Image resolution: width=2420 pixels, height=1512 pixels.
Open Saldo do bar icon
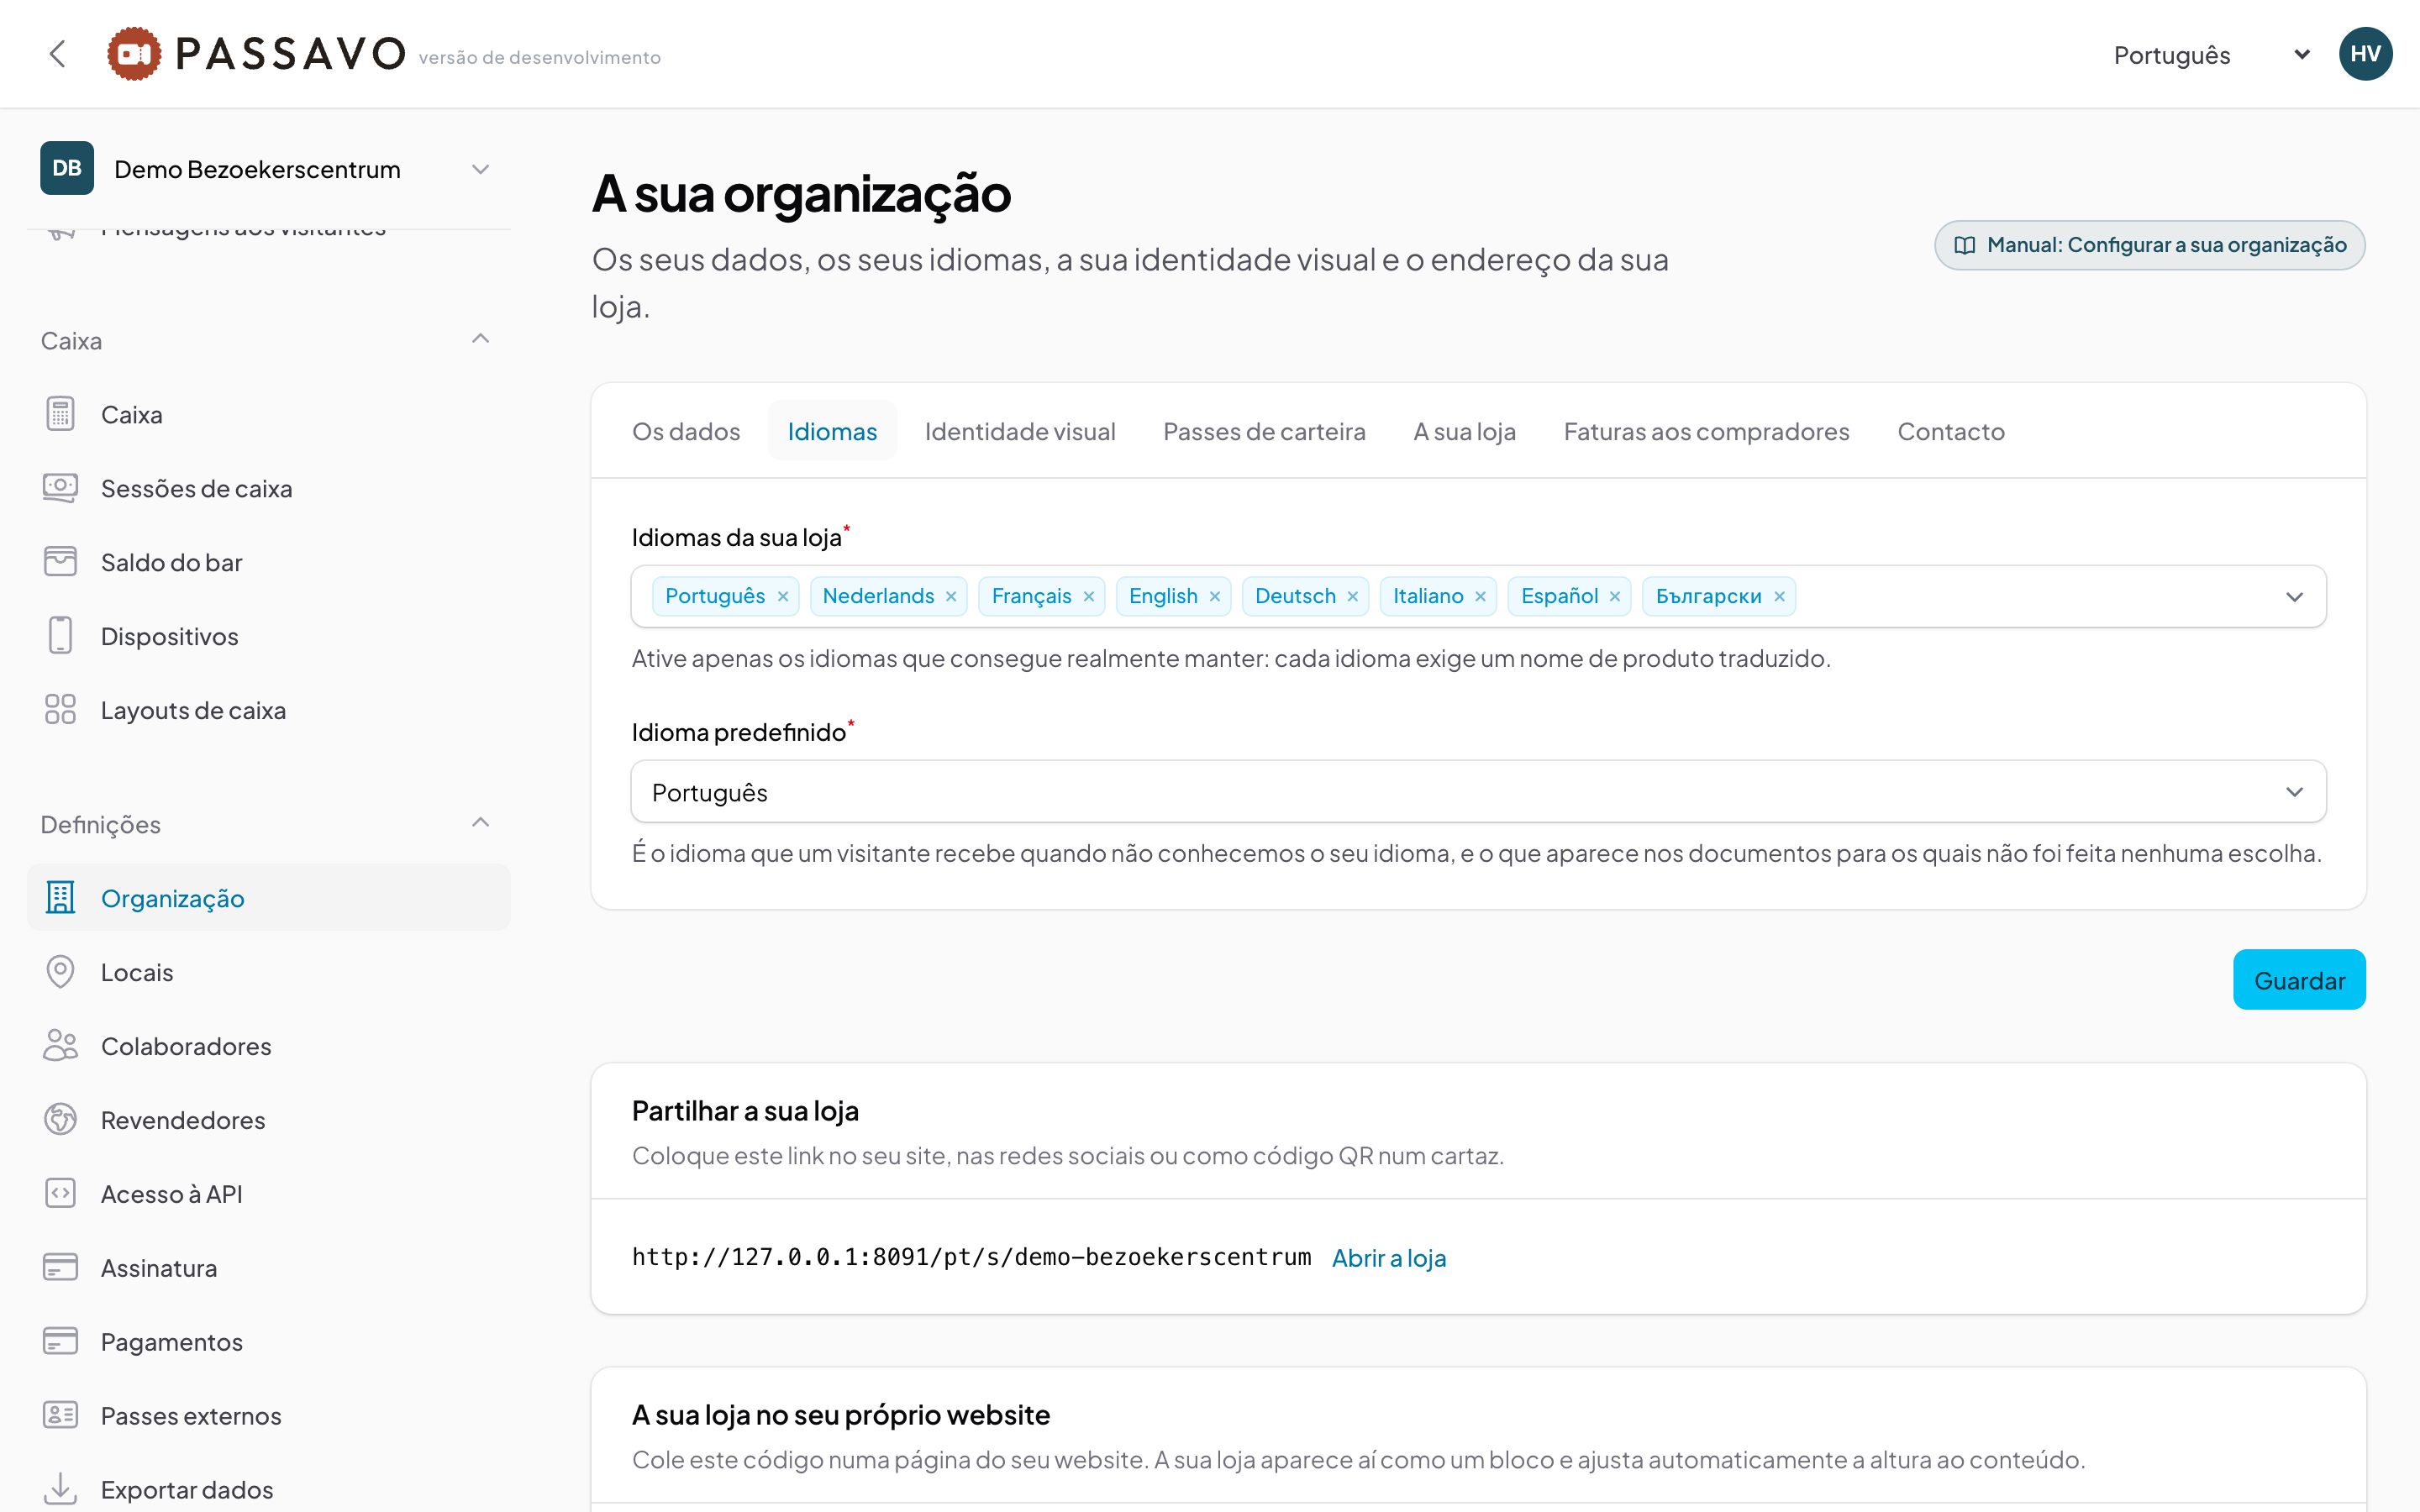[60, 562]
